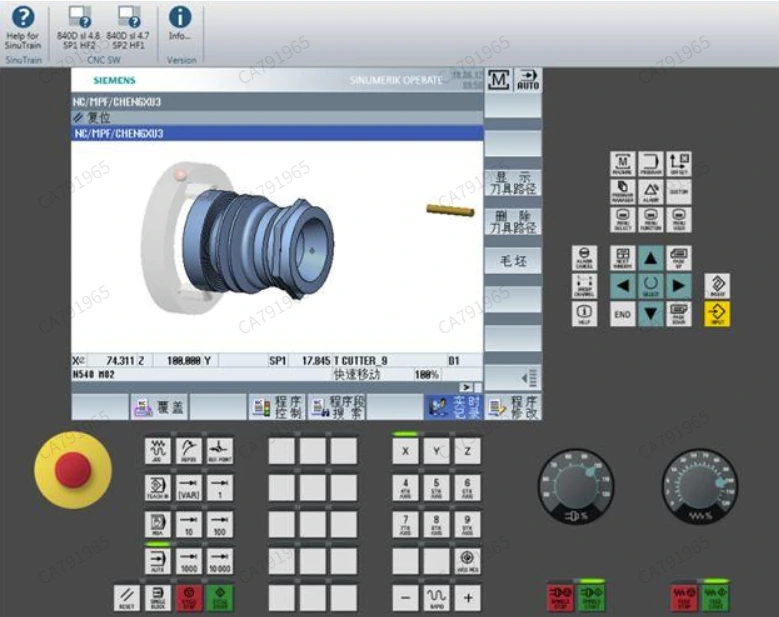Click the PROGRAM key on the keypad
The image size is (779, 617).
click(650, 164)
